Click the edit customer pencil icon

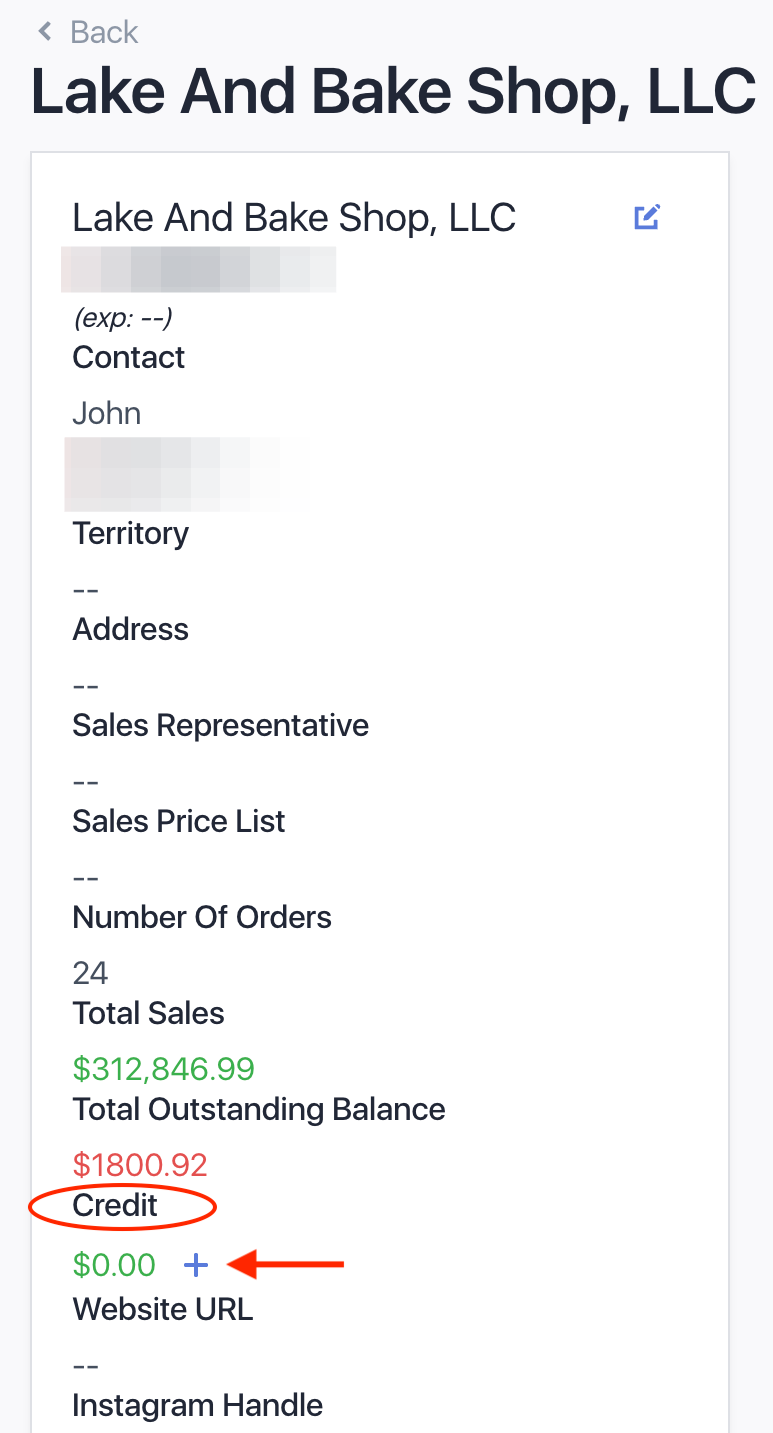(x=647, y=217)
